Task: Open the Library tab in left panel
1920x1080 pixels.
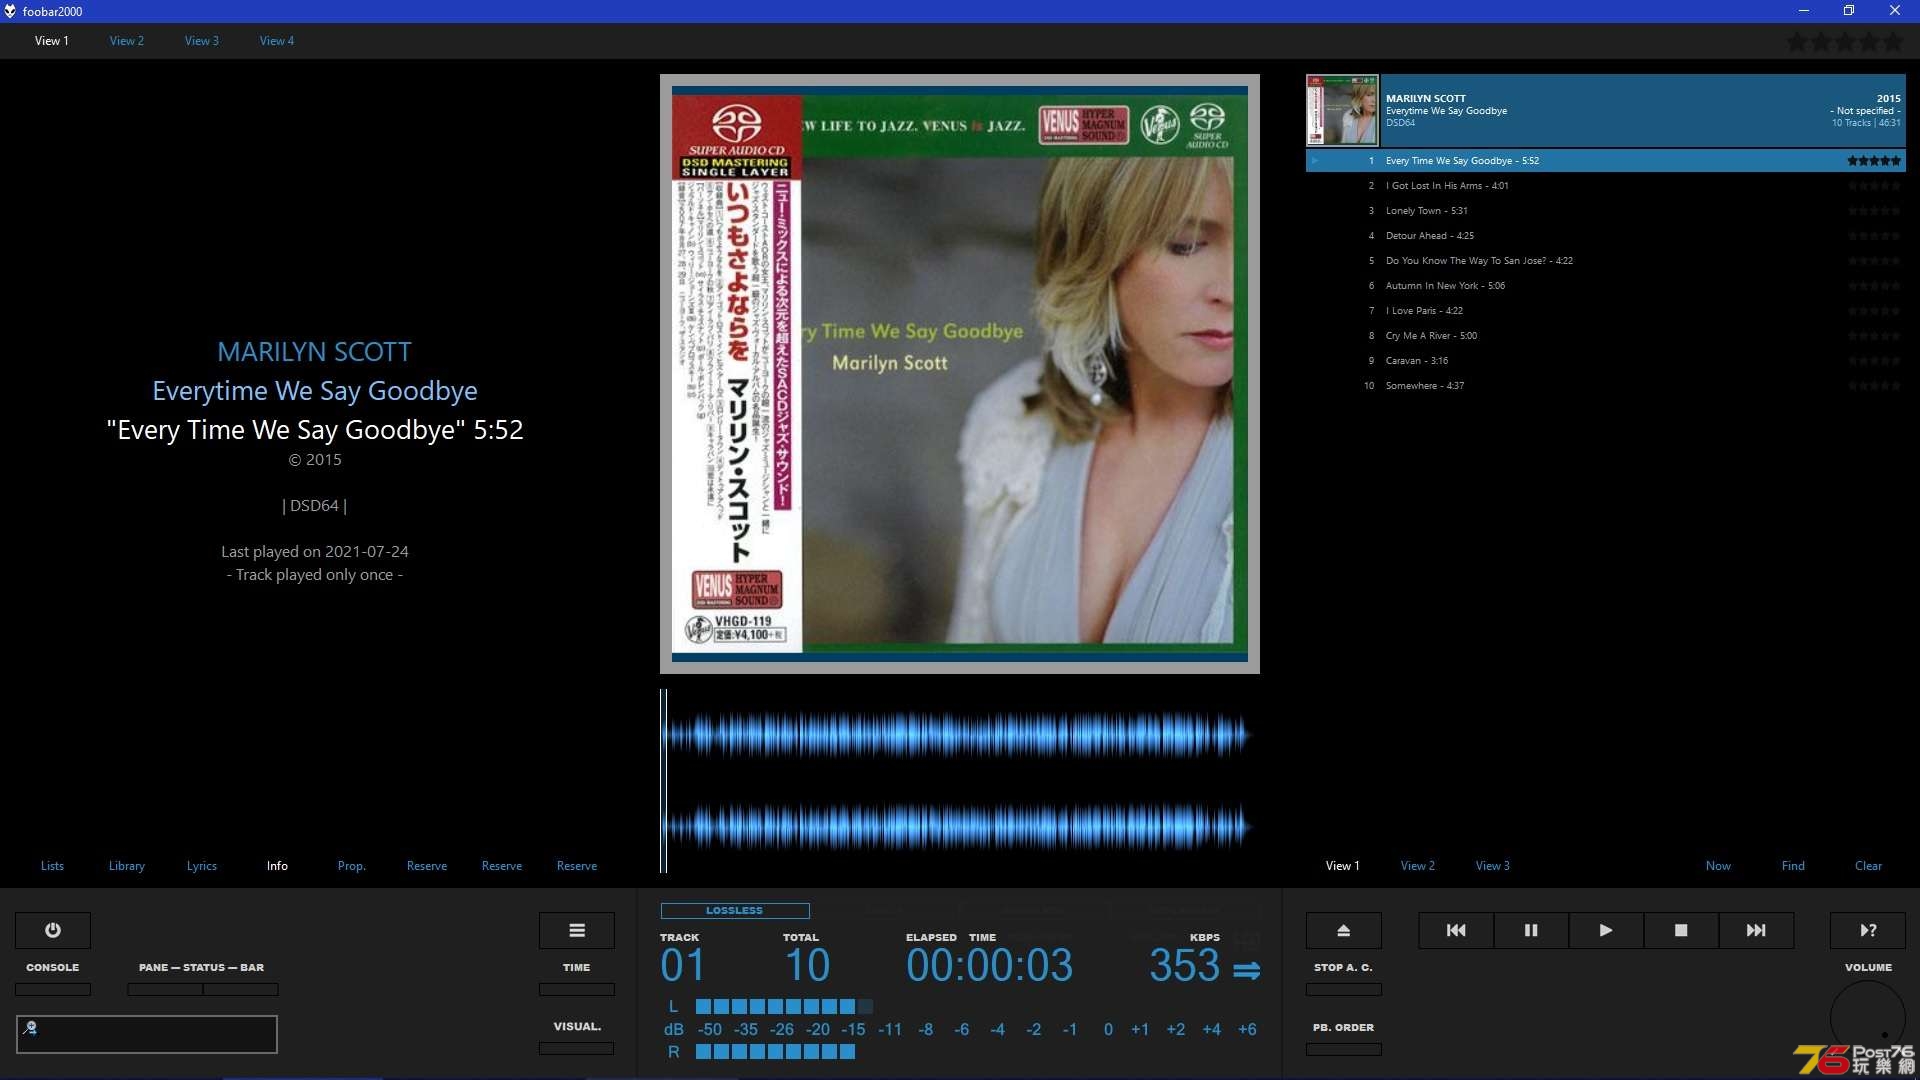Action: tap(127, 866)
